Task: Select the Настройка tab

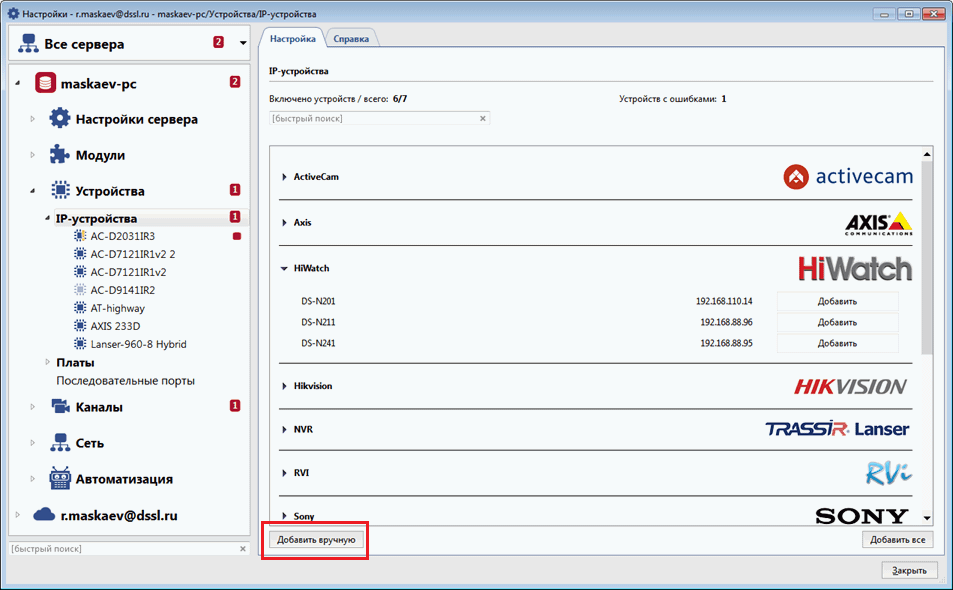Action: point(293,38)
